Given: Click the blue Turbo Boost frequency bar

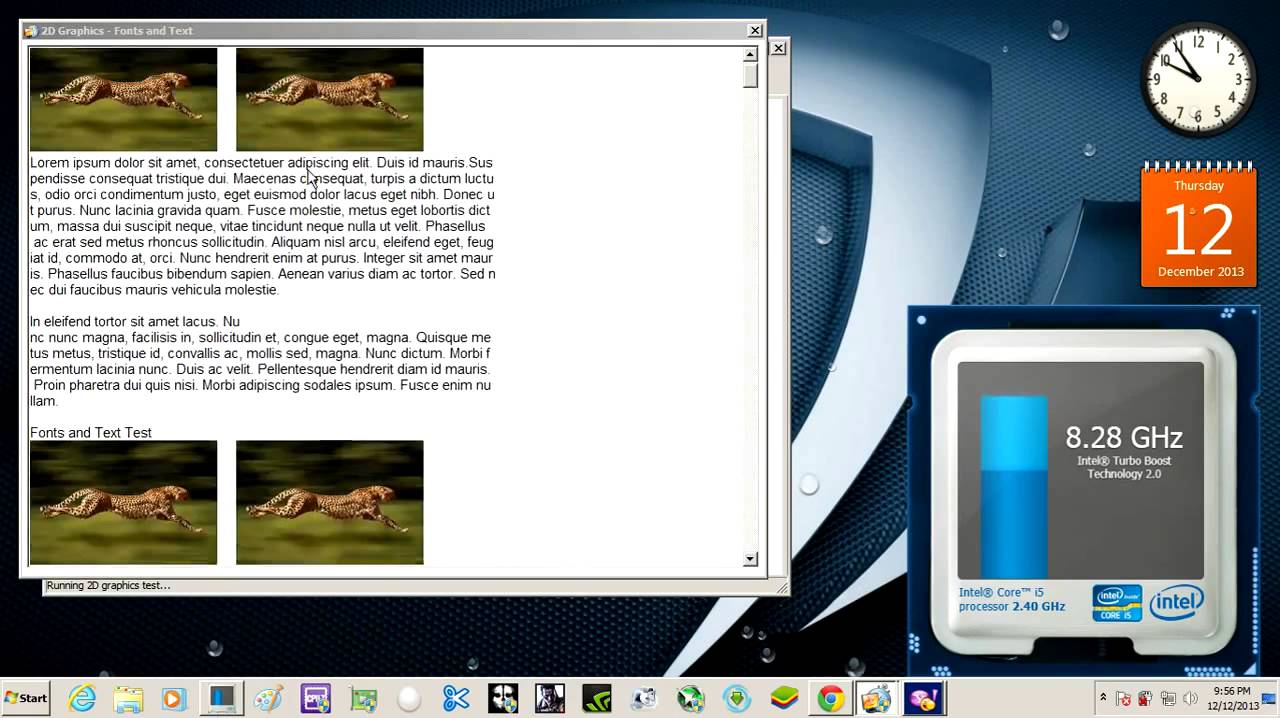Looking at the screenshot, I should [1014, 487].
